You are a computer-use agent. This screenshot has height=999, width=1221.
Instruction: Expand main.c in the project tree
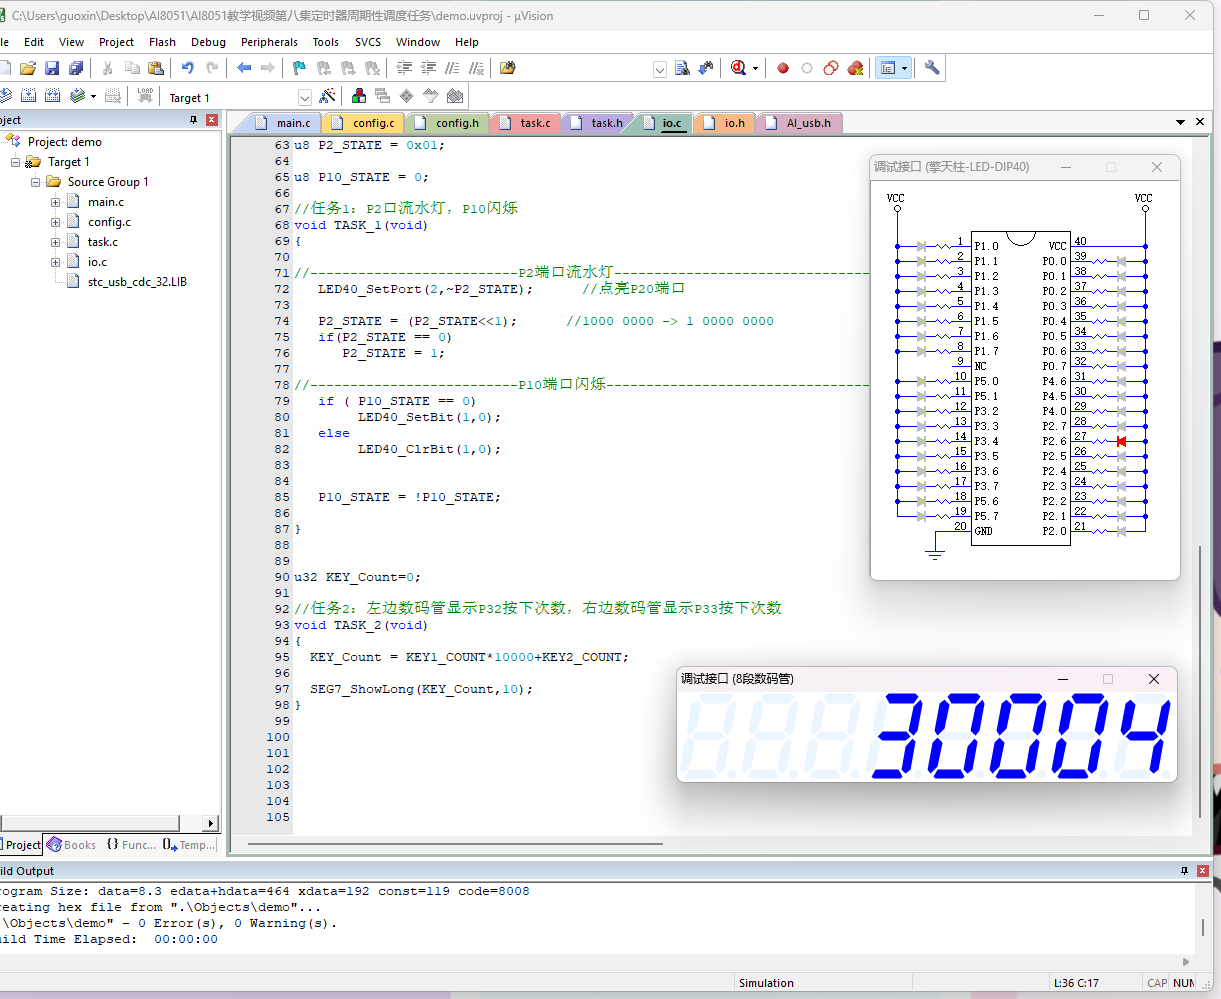click(x=56, y=202)
